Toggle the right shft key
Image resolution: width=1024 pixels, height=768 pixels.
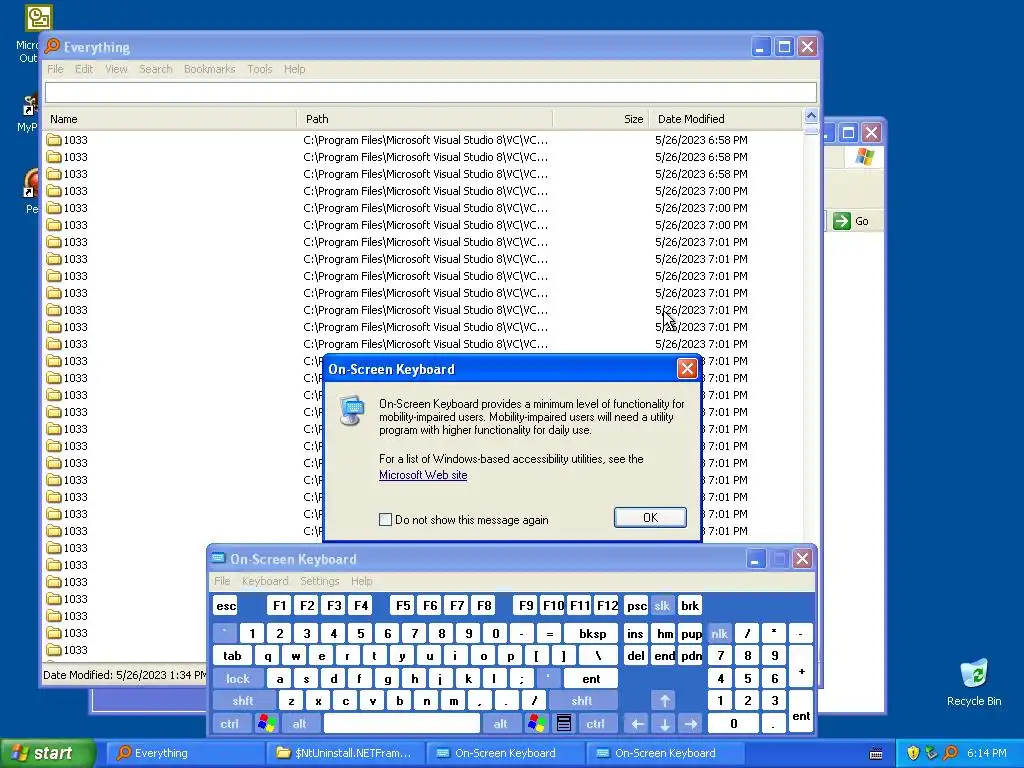(581, 701)
